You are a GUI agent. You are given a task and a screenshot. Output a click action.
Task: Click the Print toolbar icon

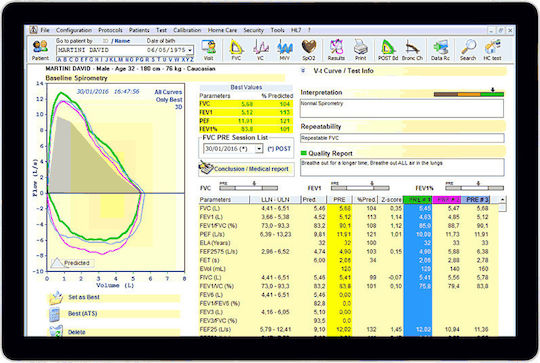coord(361,50)
